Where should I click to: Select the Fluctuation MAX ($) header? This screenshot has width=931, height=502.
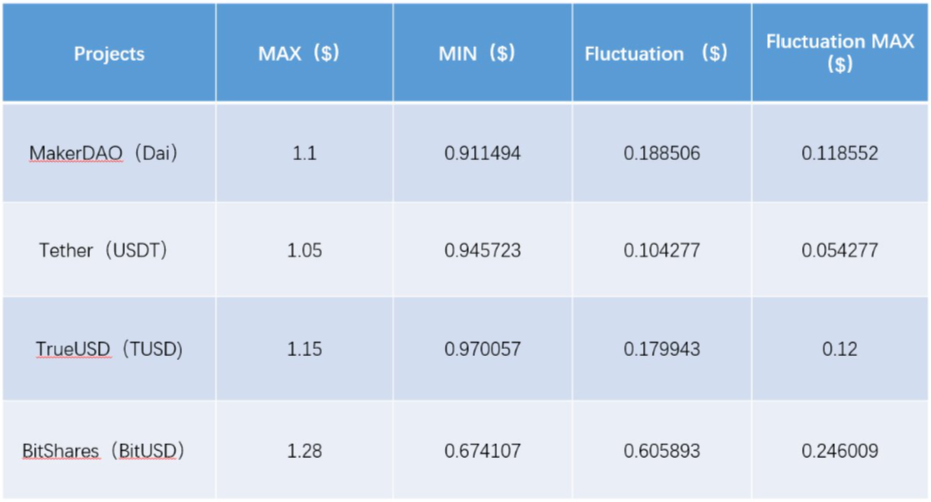(x=840, y=53)
